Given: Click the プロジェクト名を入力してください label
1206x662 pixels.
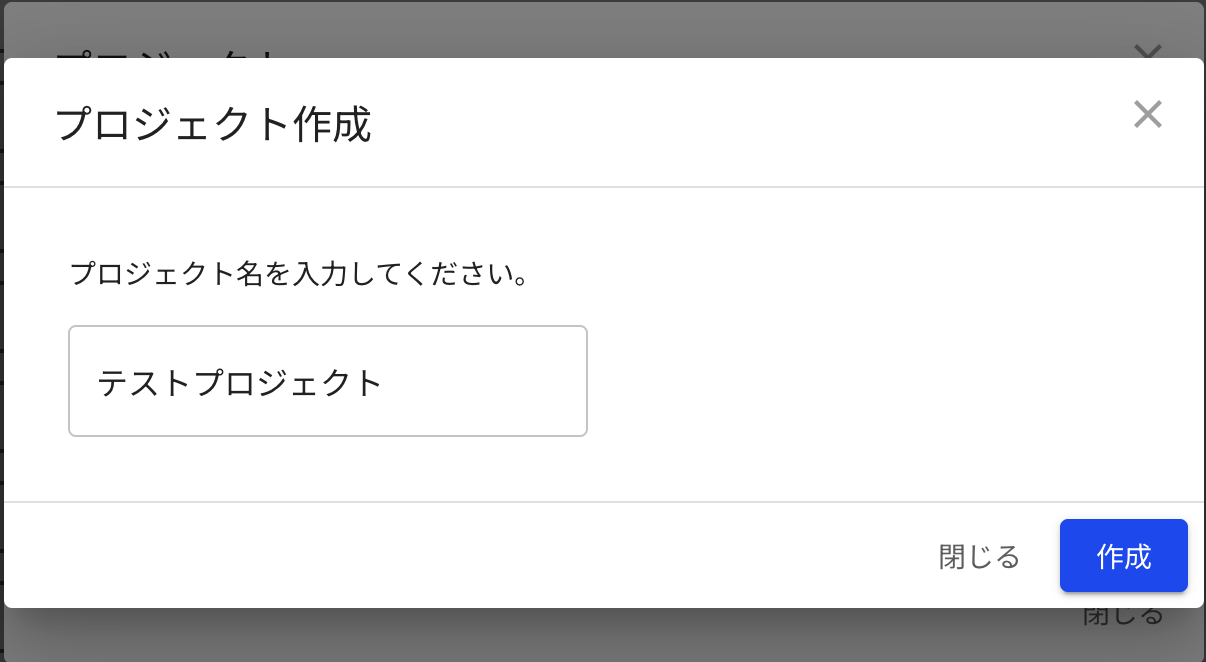Looking at the screenshot, I should point(299,273).
